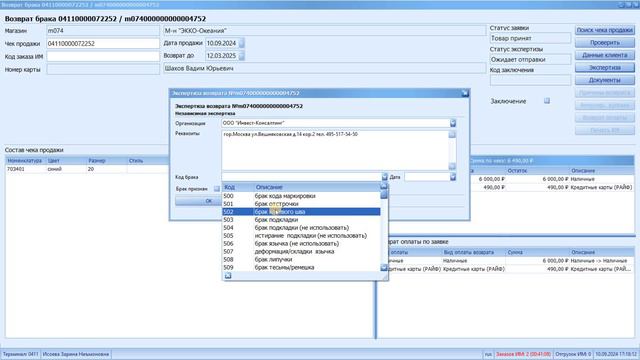
Task: Click Терминал 0411 in status bar
Action: pyautogui.click(x=20, y=354)
